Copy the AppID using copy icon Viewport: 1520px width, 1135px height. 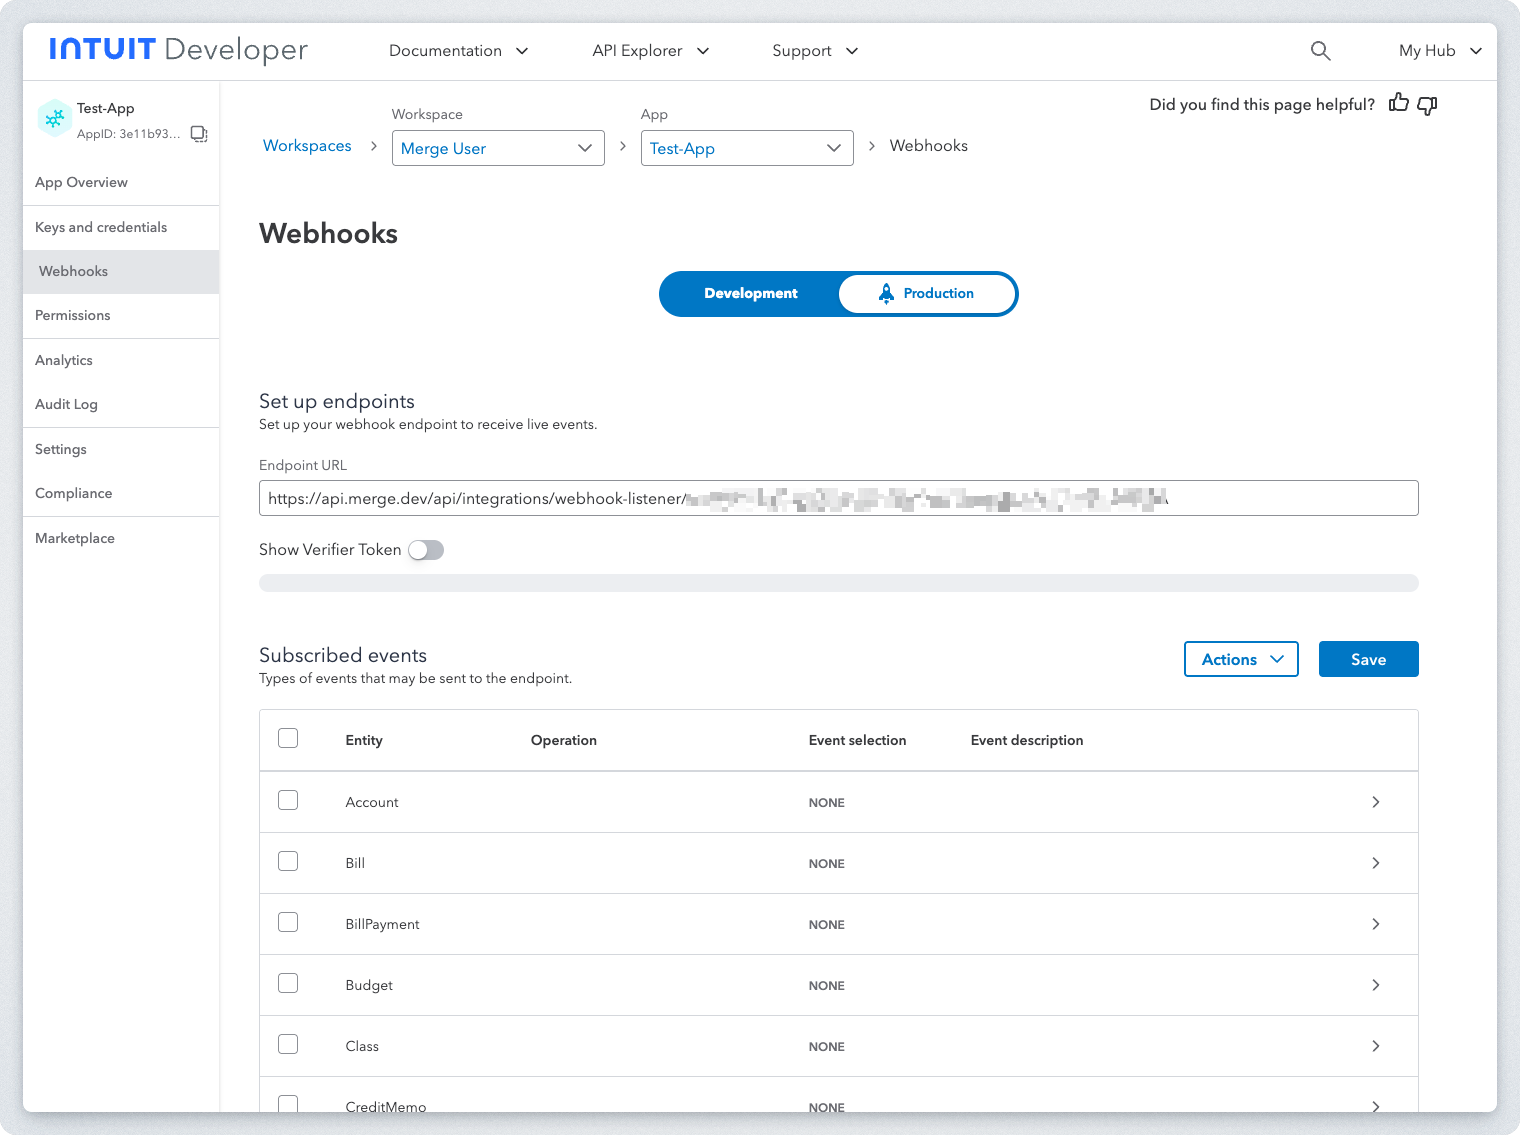199,134
